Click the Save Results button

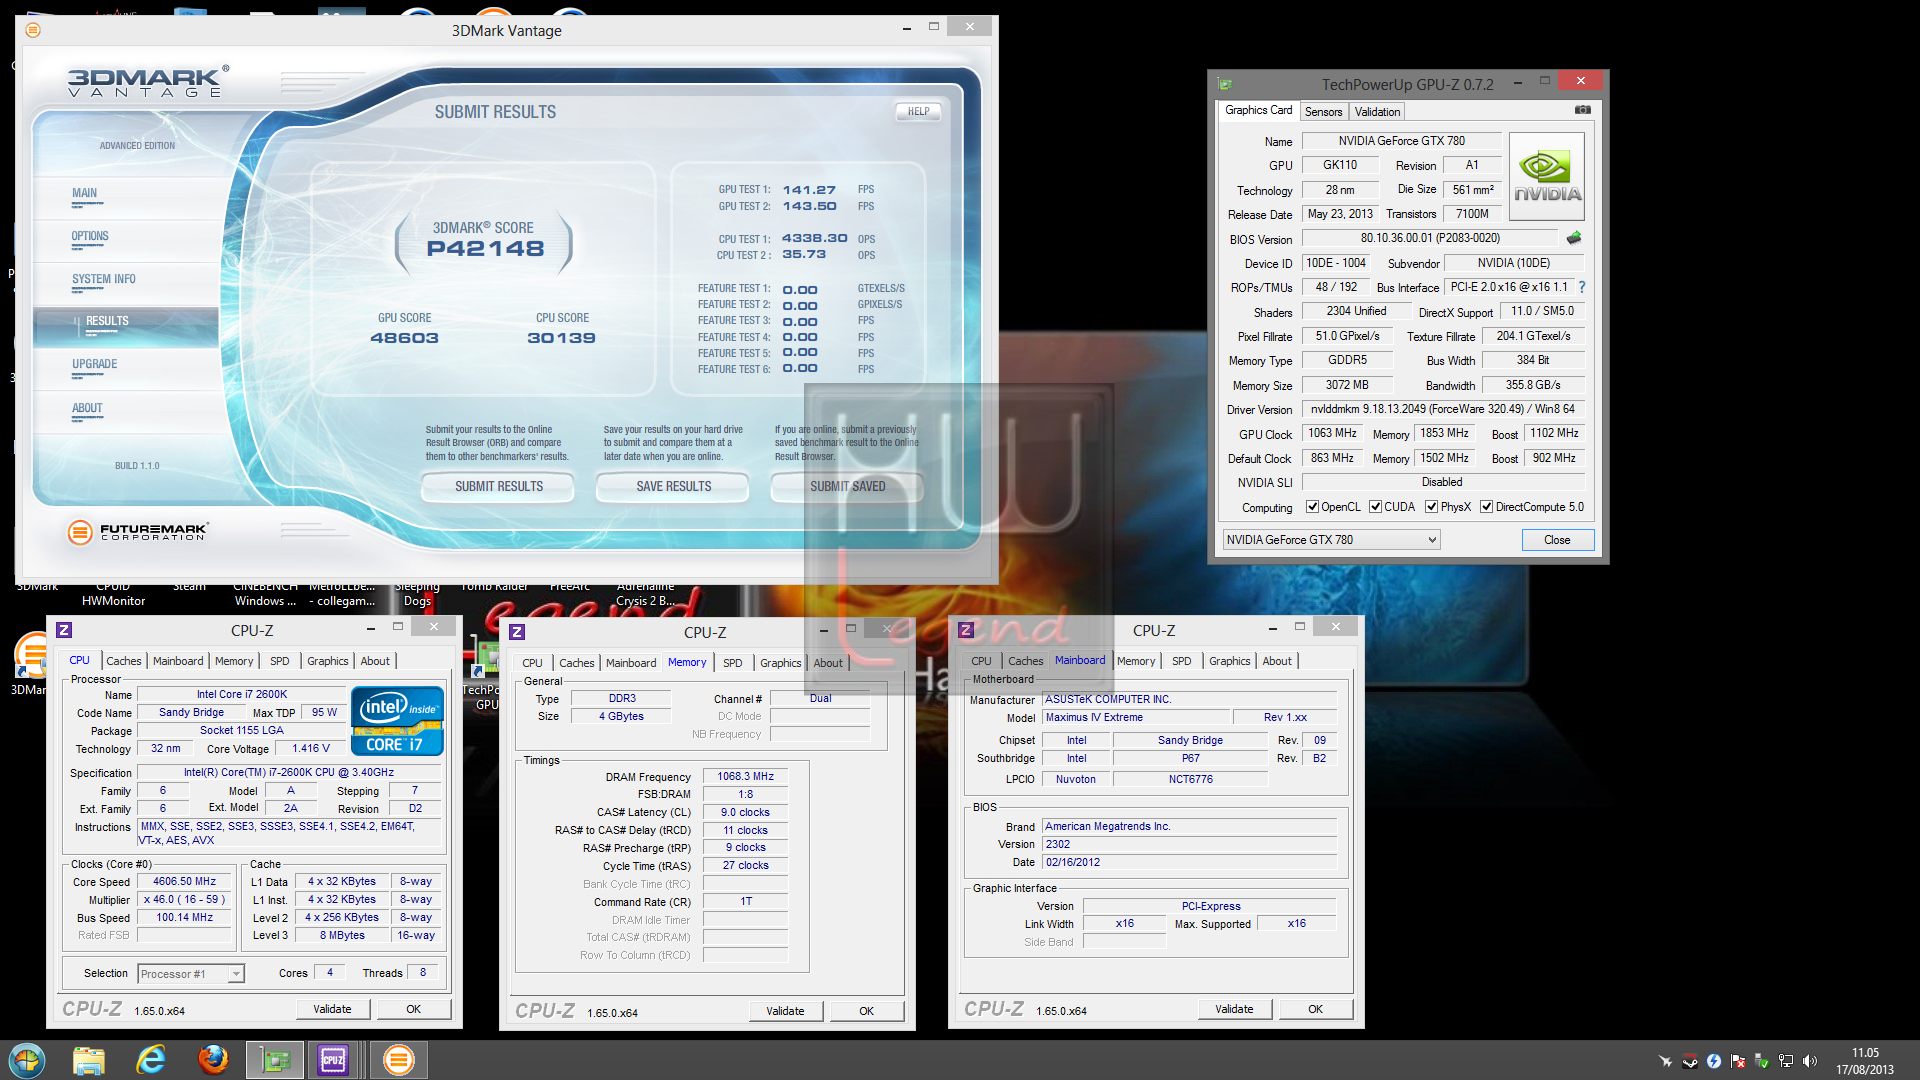tap(674, 487)
